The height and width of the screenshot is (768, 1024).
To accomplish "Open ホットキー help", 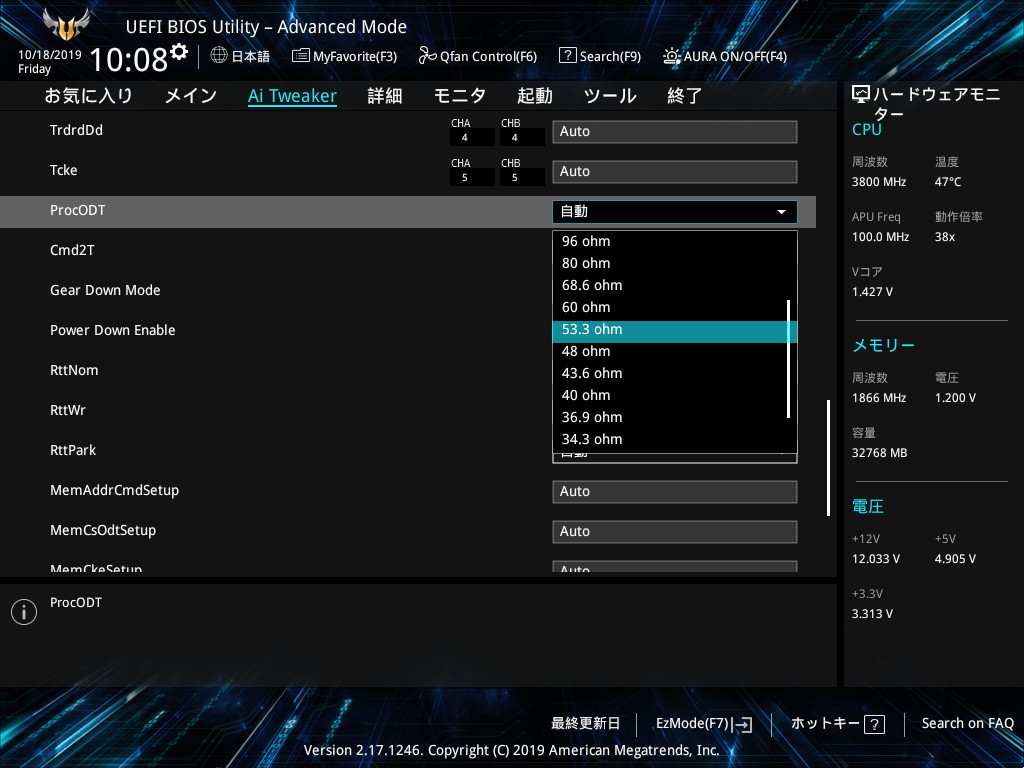I will (x=837, y=724).
